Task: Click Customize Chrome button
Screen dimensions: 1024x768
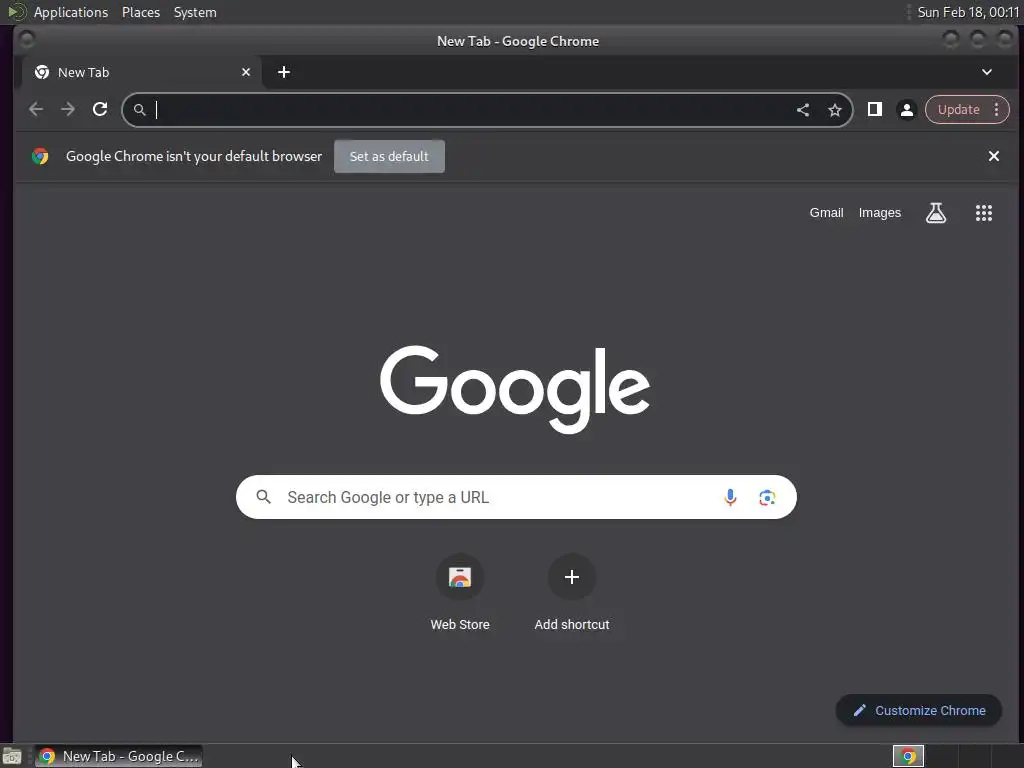Action: coord(919,711)
